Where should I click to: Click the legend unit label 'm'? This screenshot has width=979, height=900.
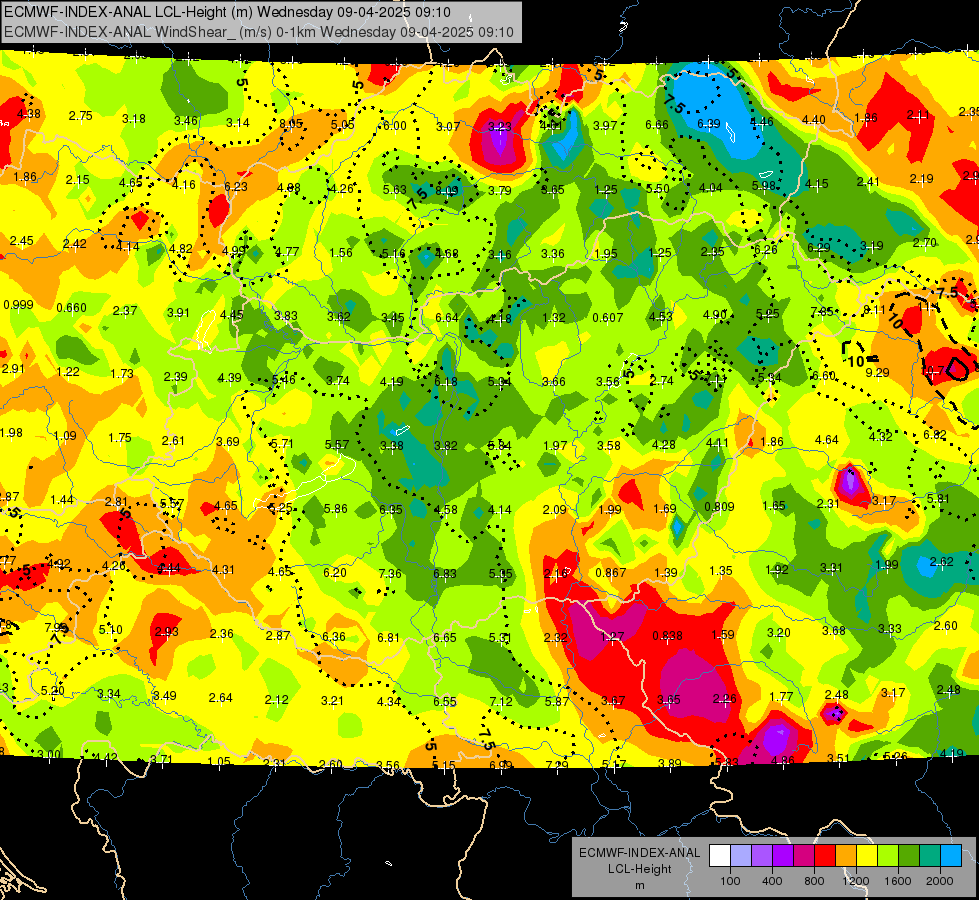(640, 885)
